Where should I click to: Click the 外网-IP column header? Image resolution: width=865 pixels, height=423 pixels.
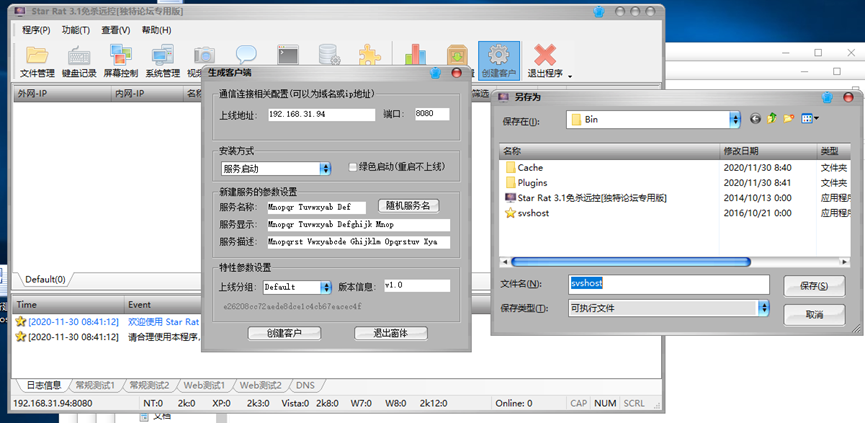[x=62, y=94]
